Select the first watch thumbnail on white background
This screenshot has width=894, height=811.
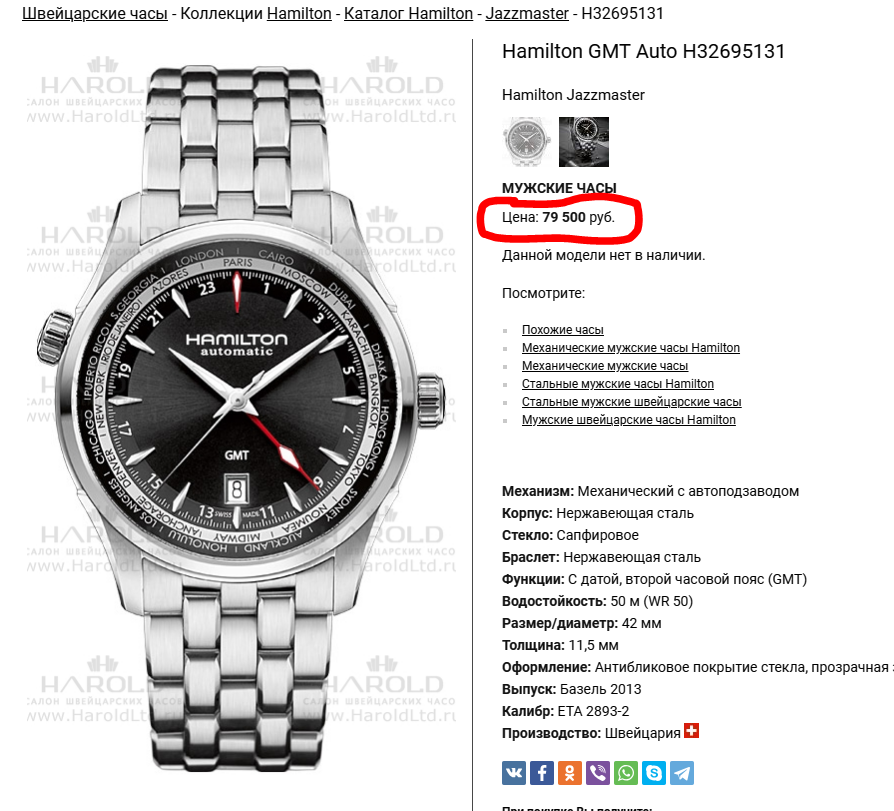(527, 142)
